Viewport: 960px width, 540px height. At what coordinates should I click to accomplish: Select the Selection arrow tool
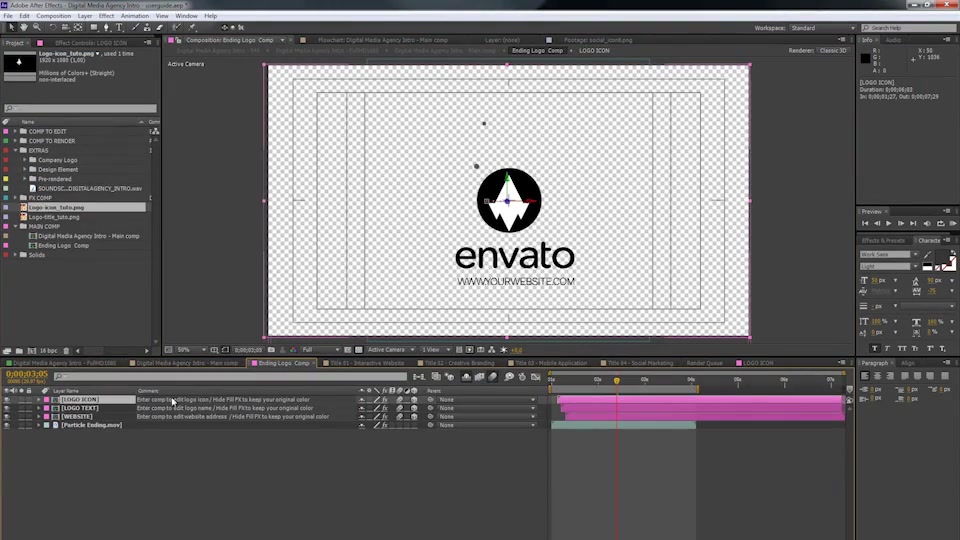[x=11, y=28]
